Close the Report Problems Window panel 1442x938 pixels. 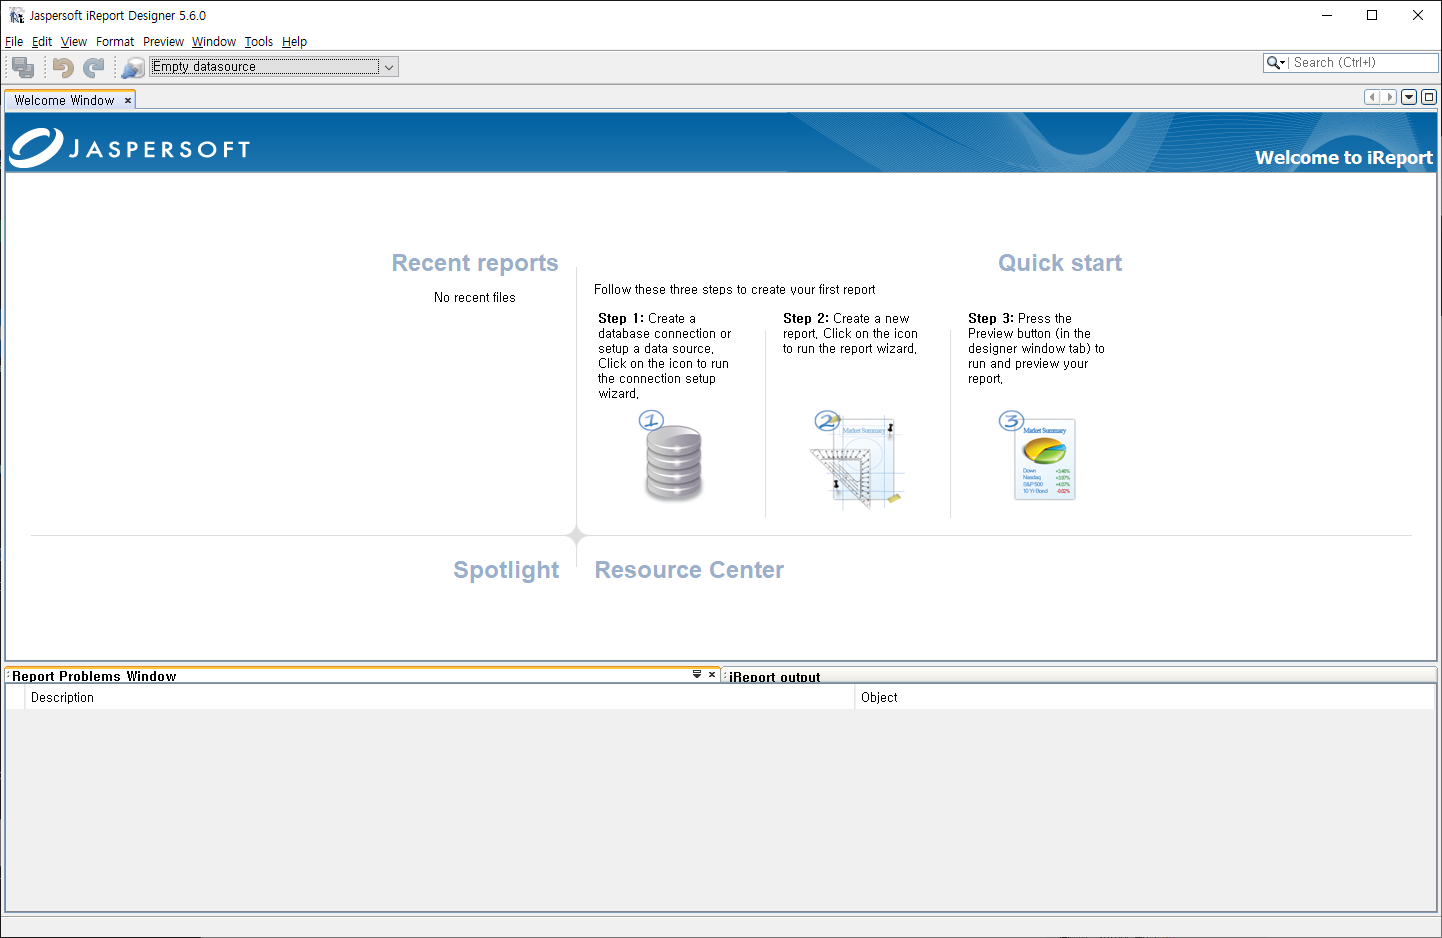click(712, 675)
